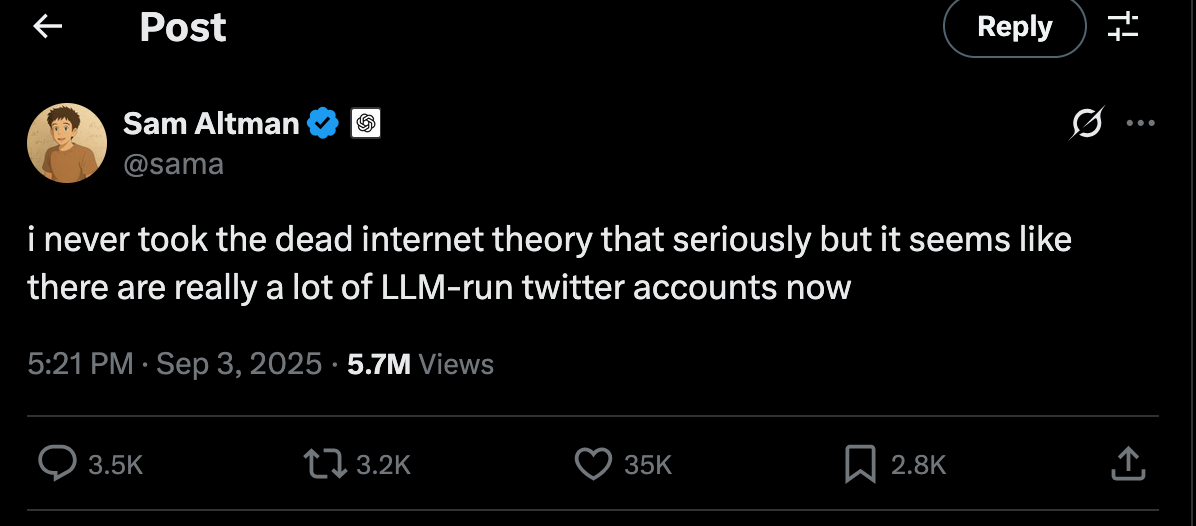Open the reply filter settings icon
The height and width of the screenshot is (526, 1196).
1123,27
